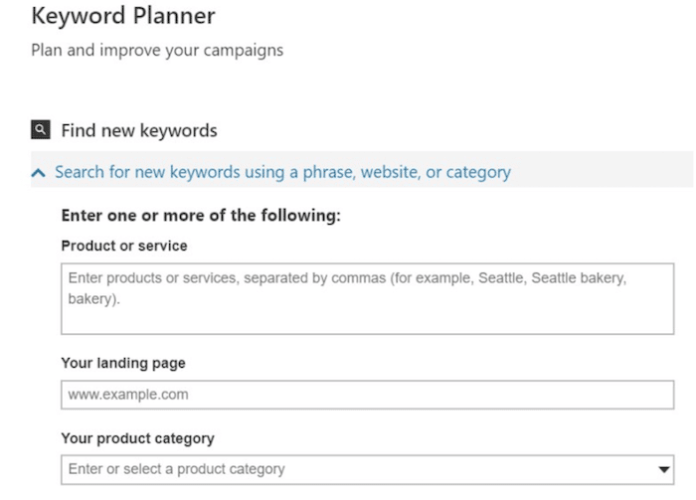Click "Enter one or more of the following" heading

(x=201, y=215)
